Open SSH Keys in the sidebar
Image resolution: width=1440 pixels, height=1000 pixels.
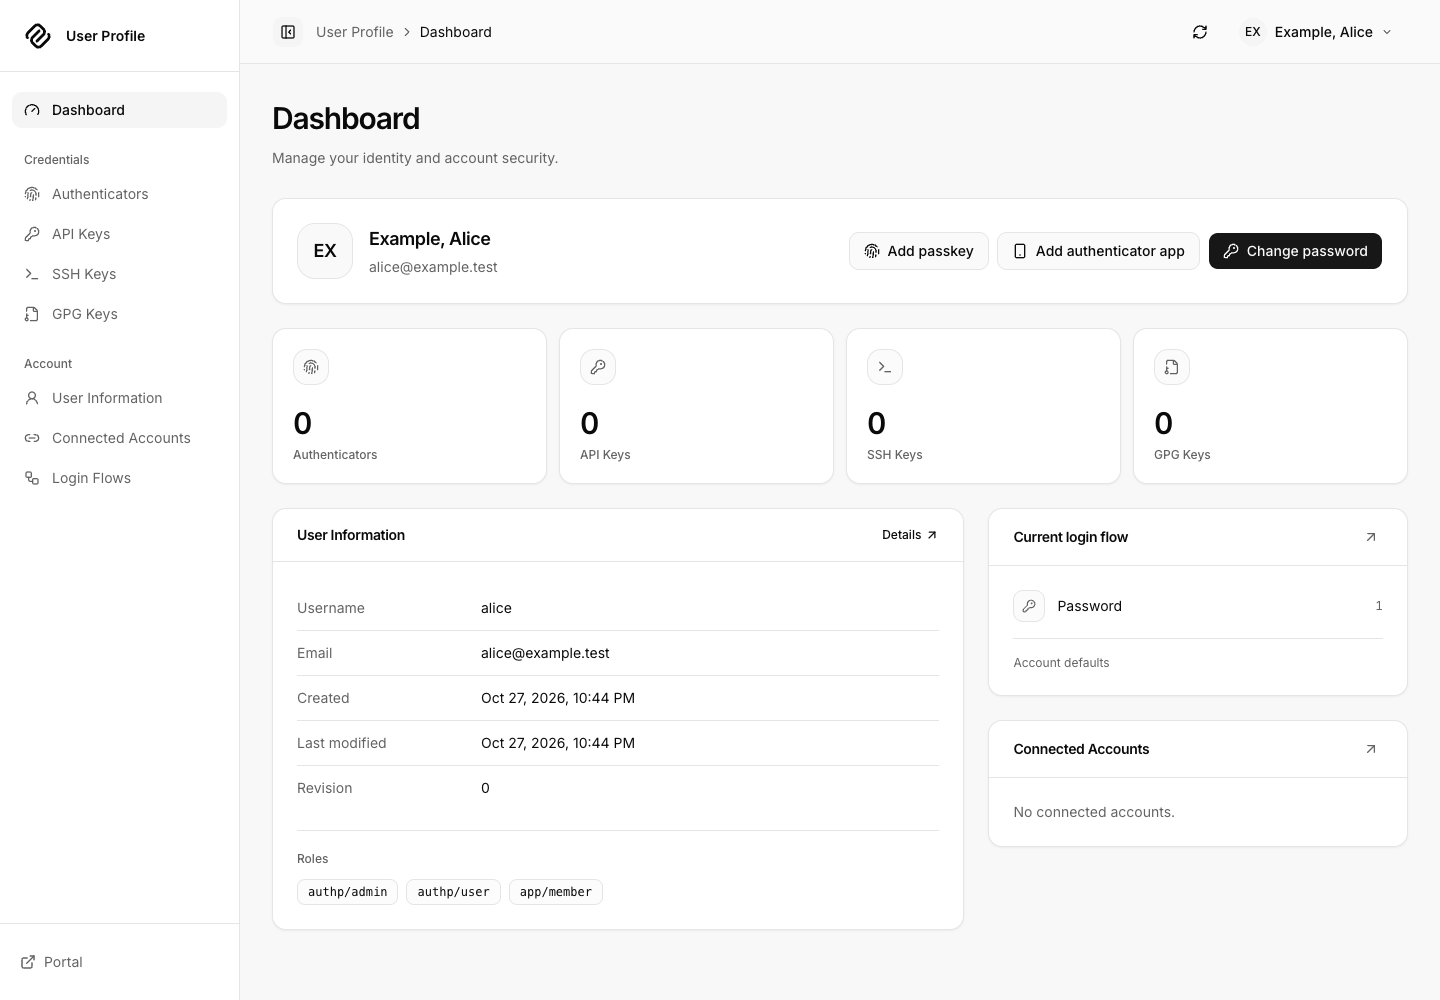point(119,274)
